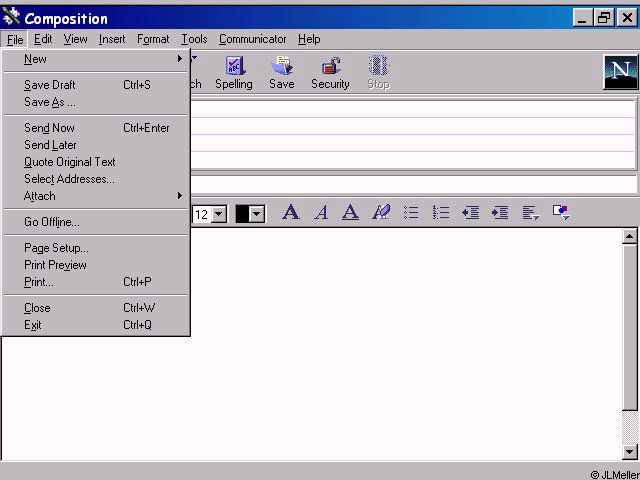Click the black font color swatch

[x=242, y=214]
